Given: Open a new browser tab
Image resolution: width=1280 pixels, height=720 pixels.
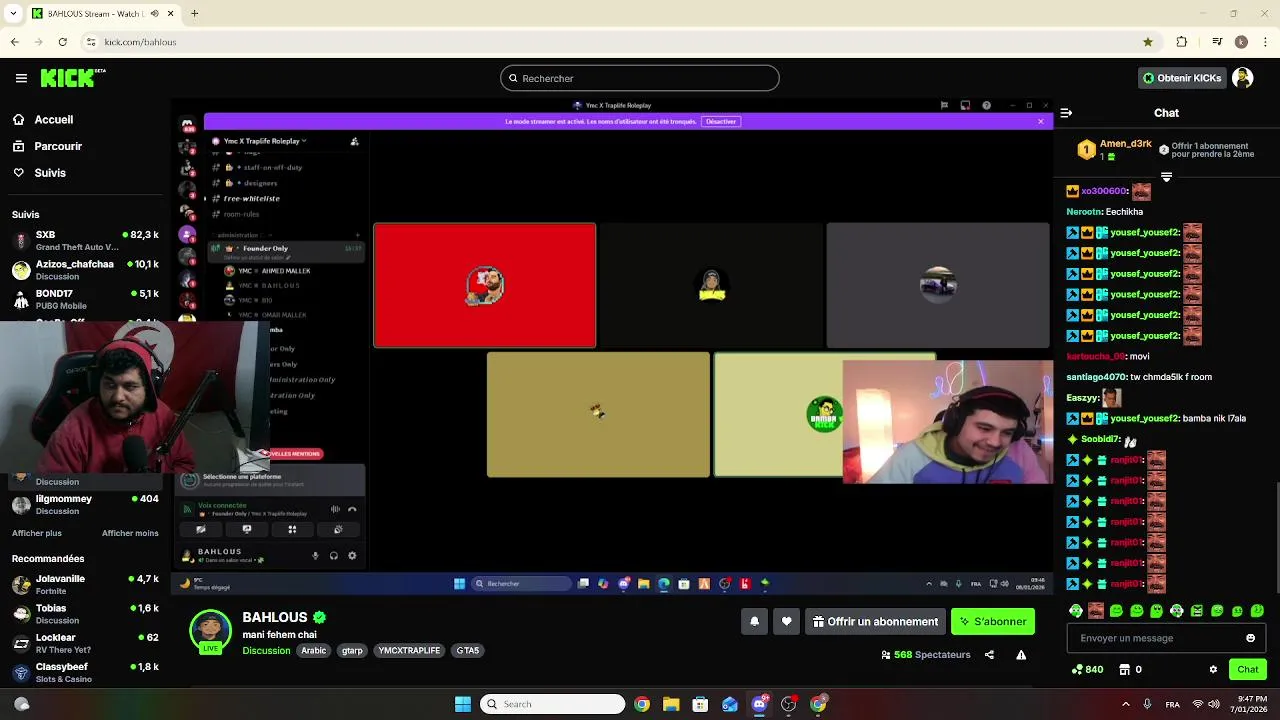Looking at the screenshot, I should [194, 13].
